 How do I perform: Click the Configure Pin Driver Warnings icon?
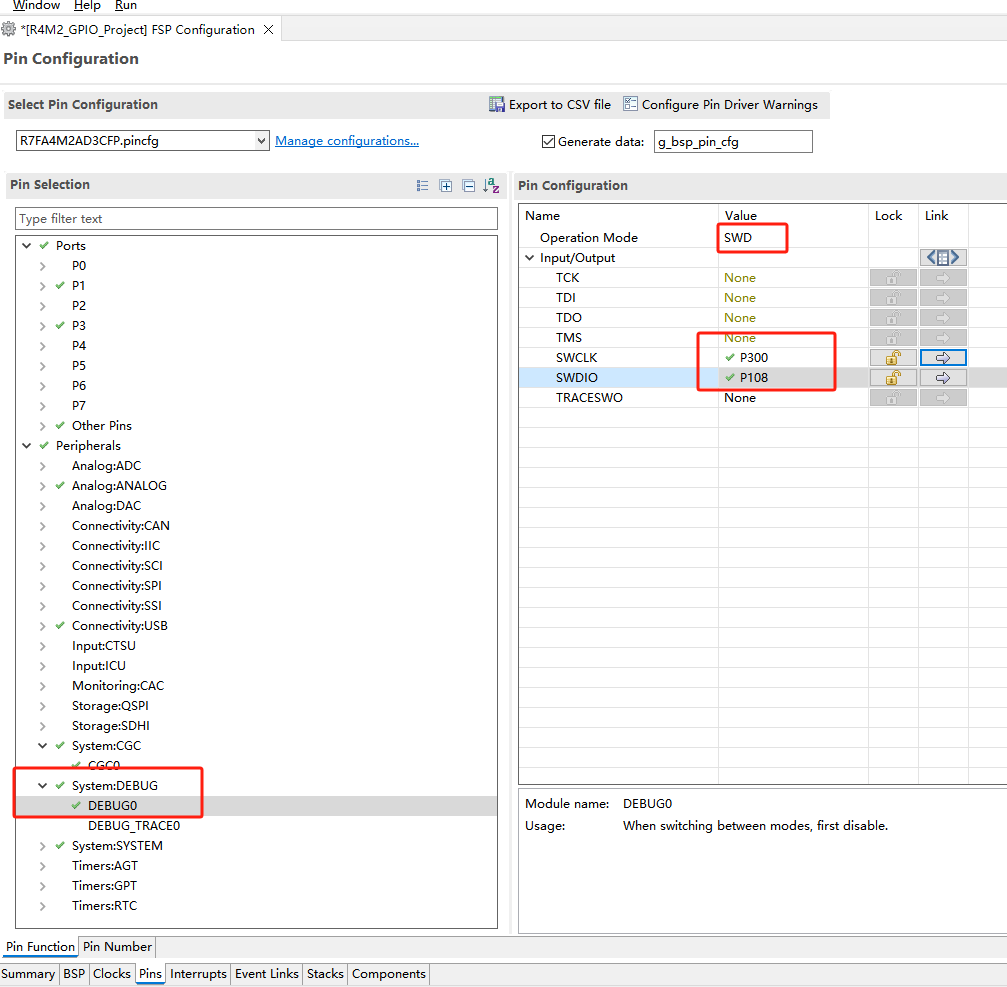point(630,104)
